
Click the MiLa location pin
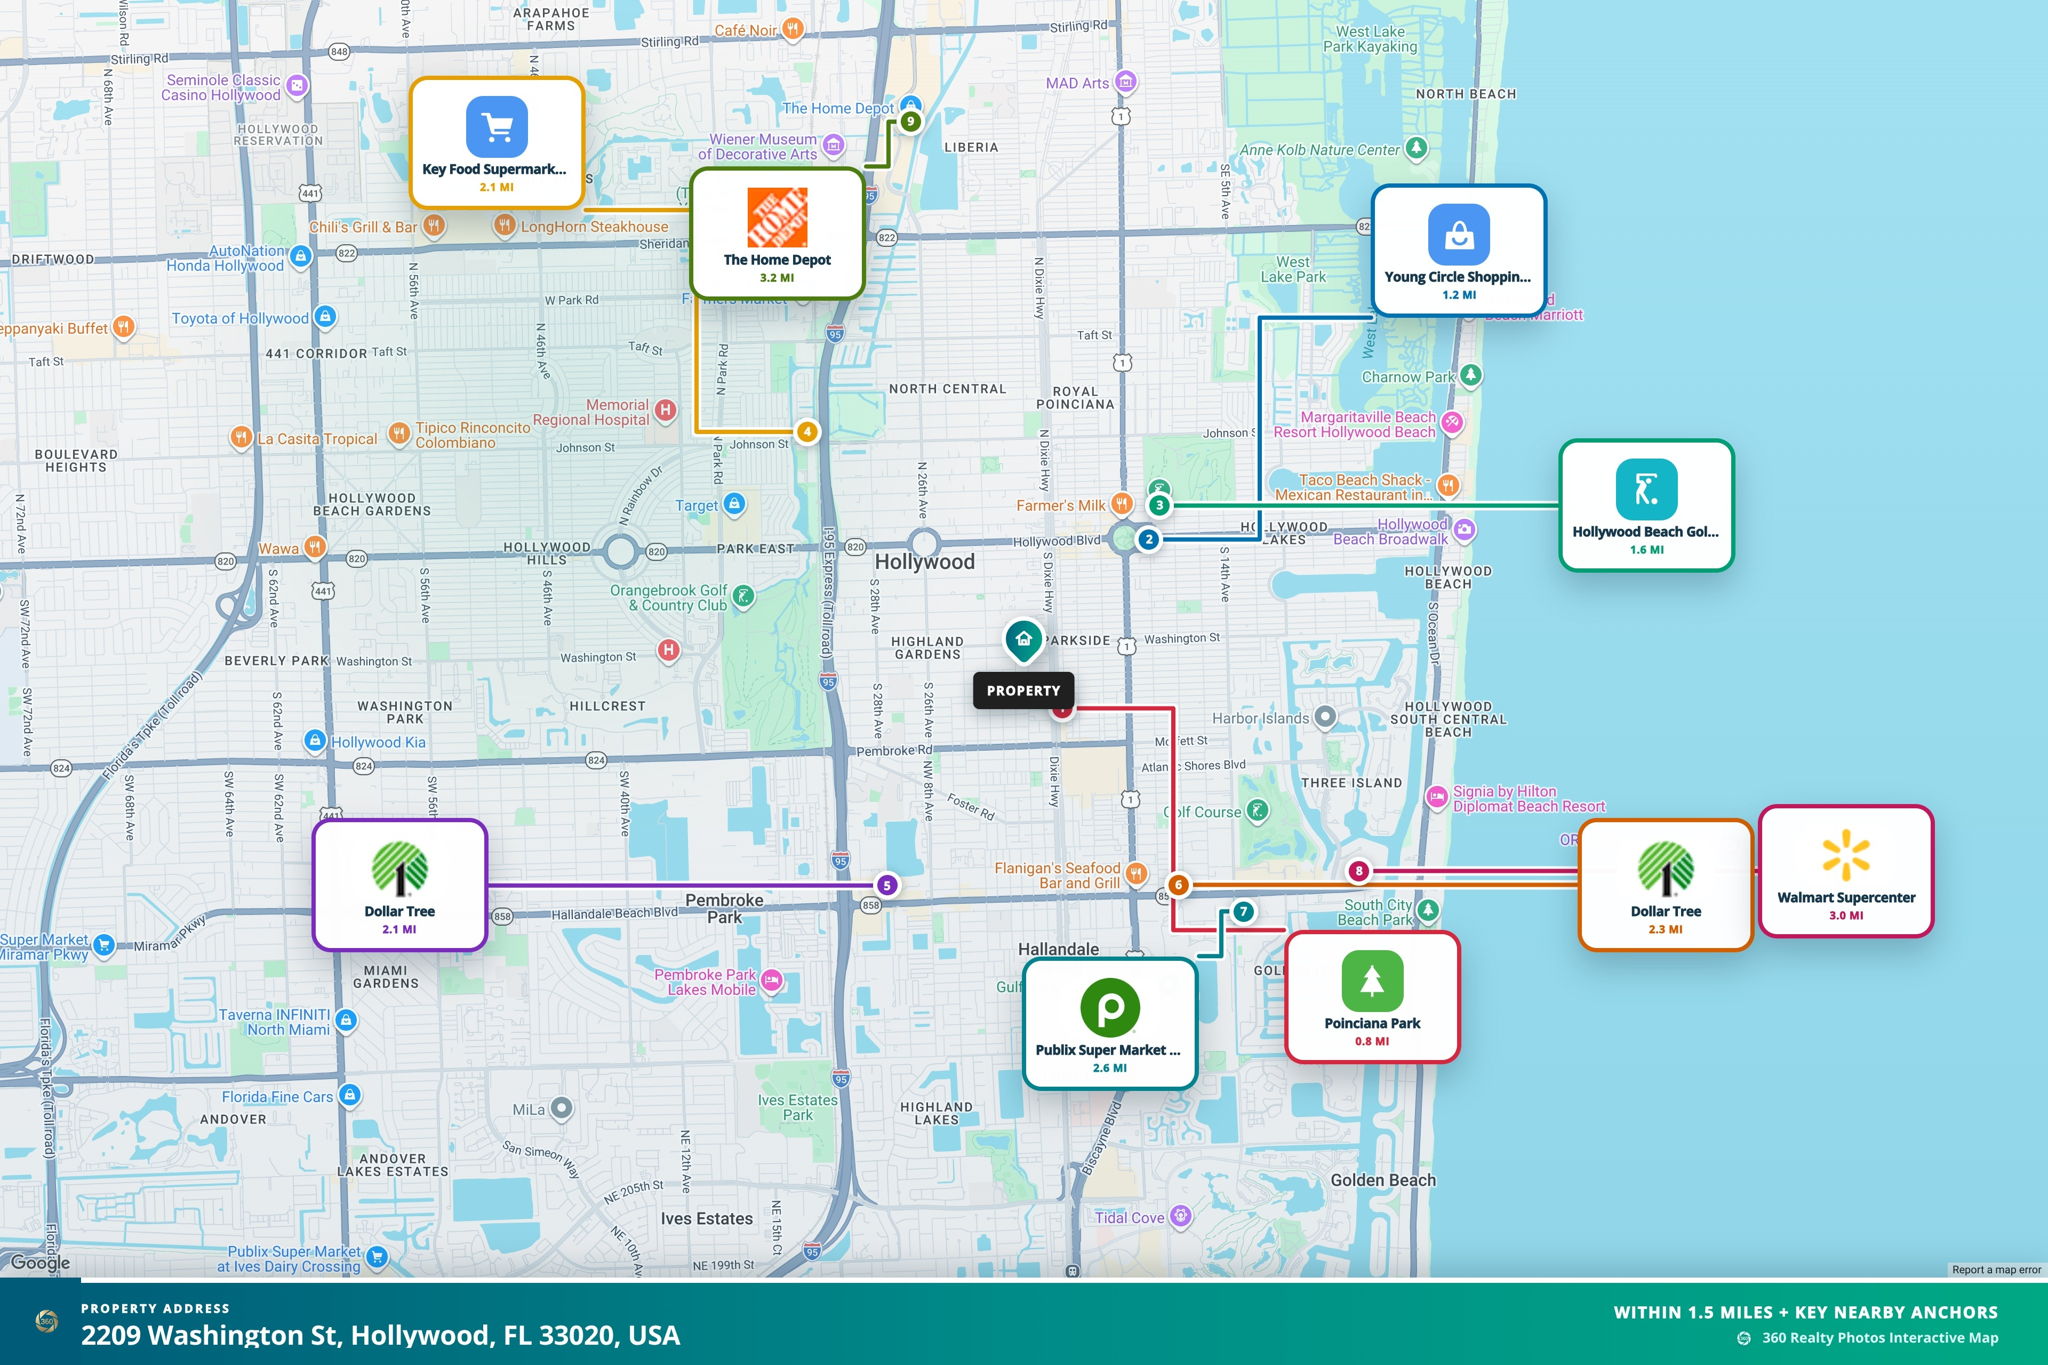tap(562, 1108)
